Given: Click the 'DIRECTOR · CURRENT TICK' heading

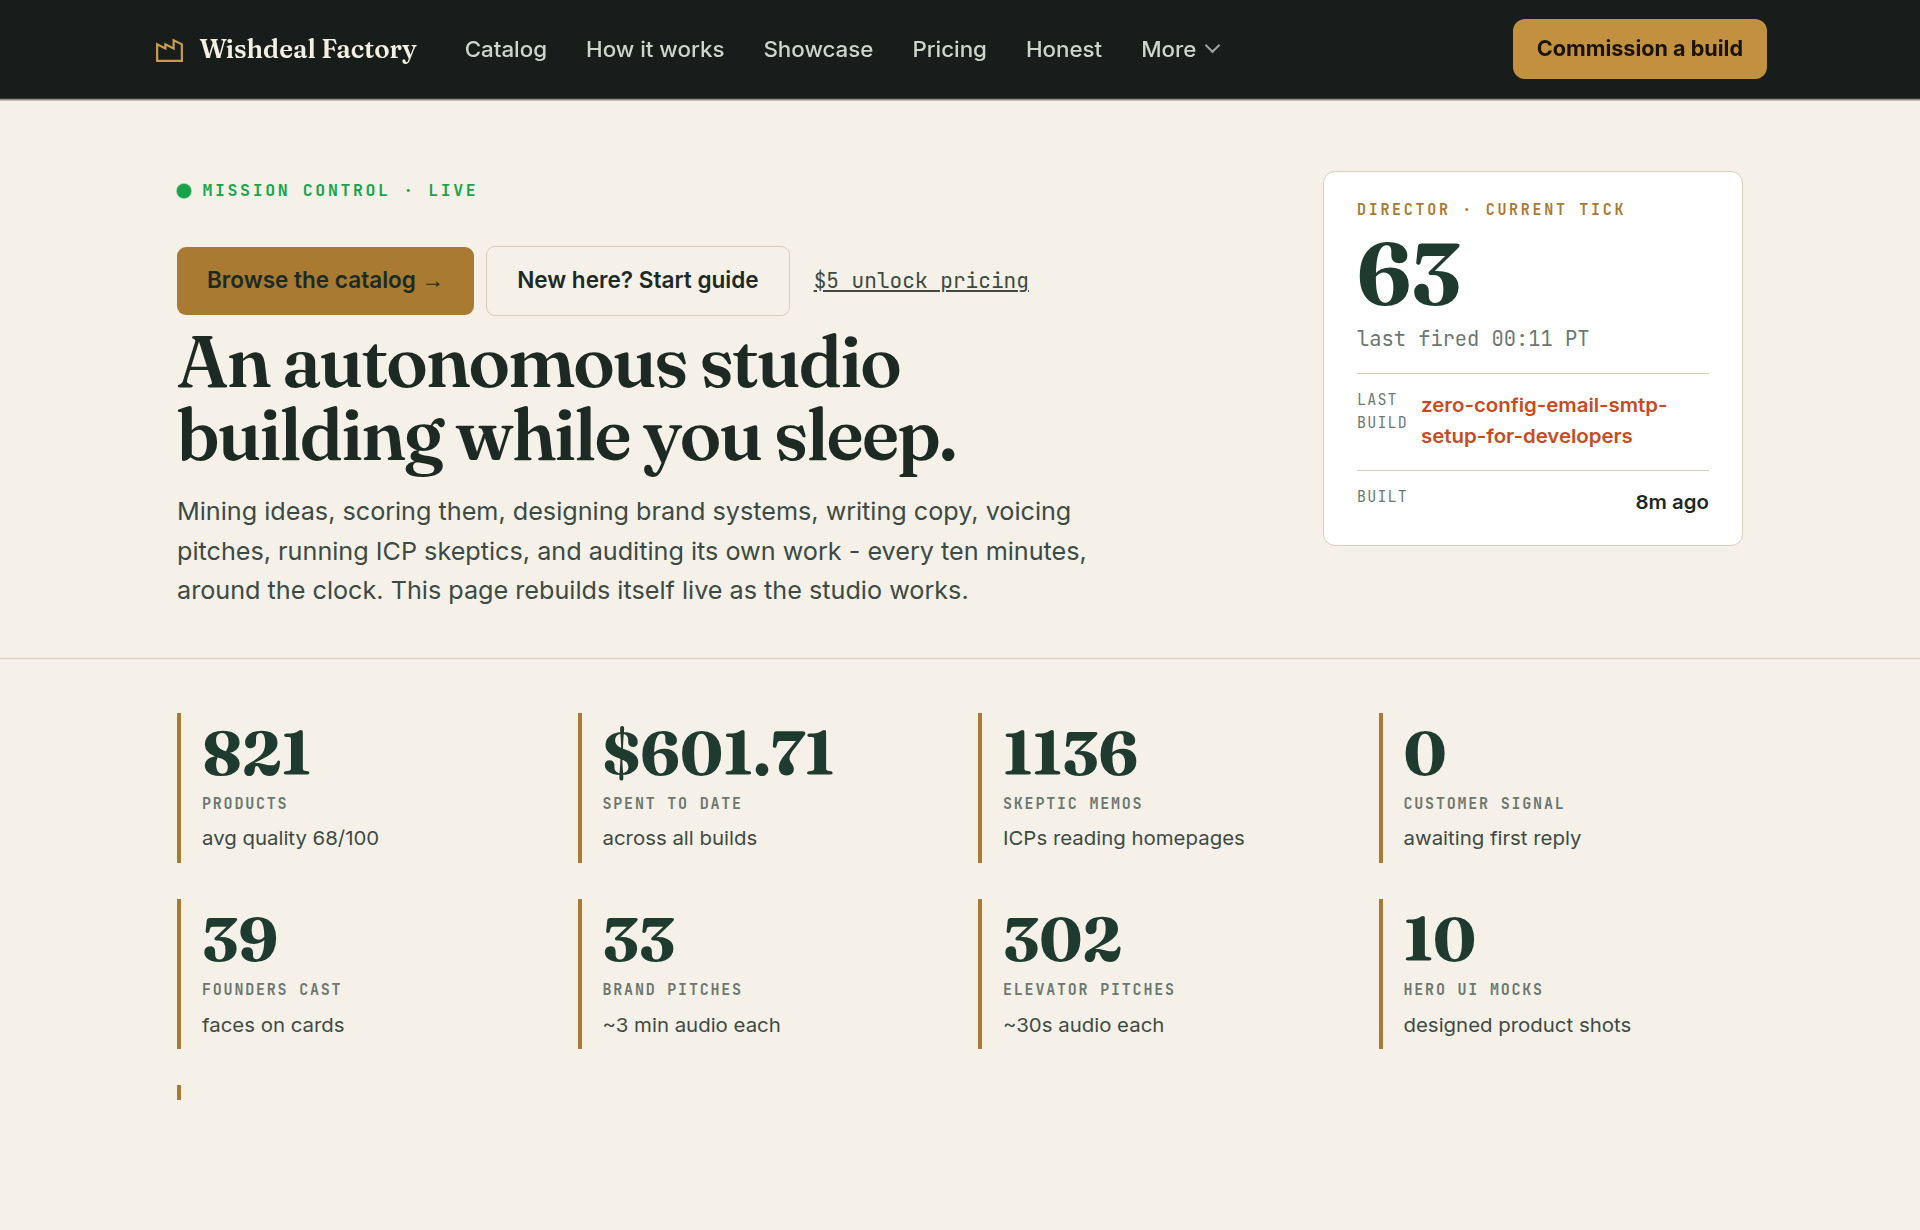Looking at the screenshot, I should tap(1490, 209).
